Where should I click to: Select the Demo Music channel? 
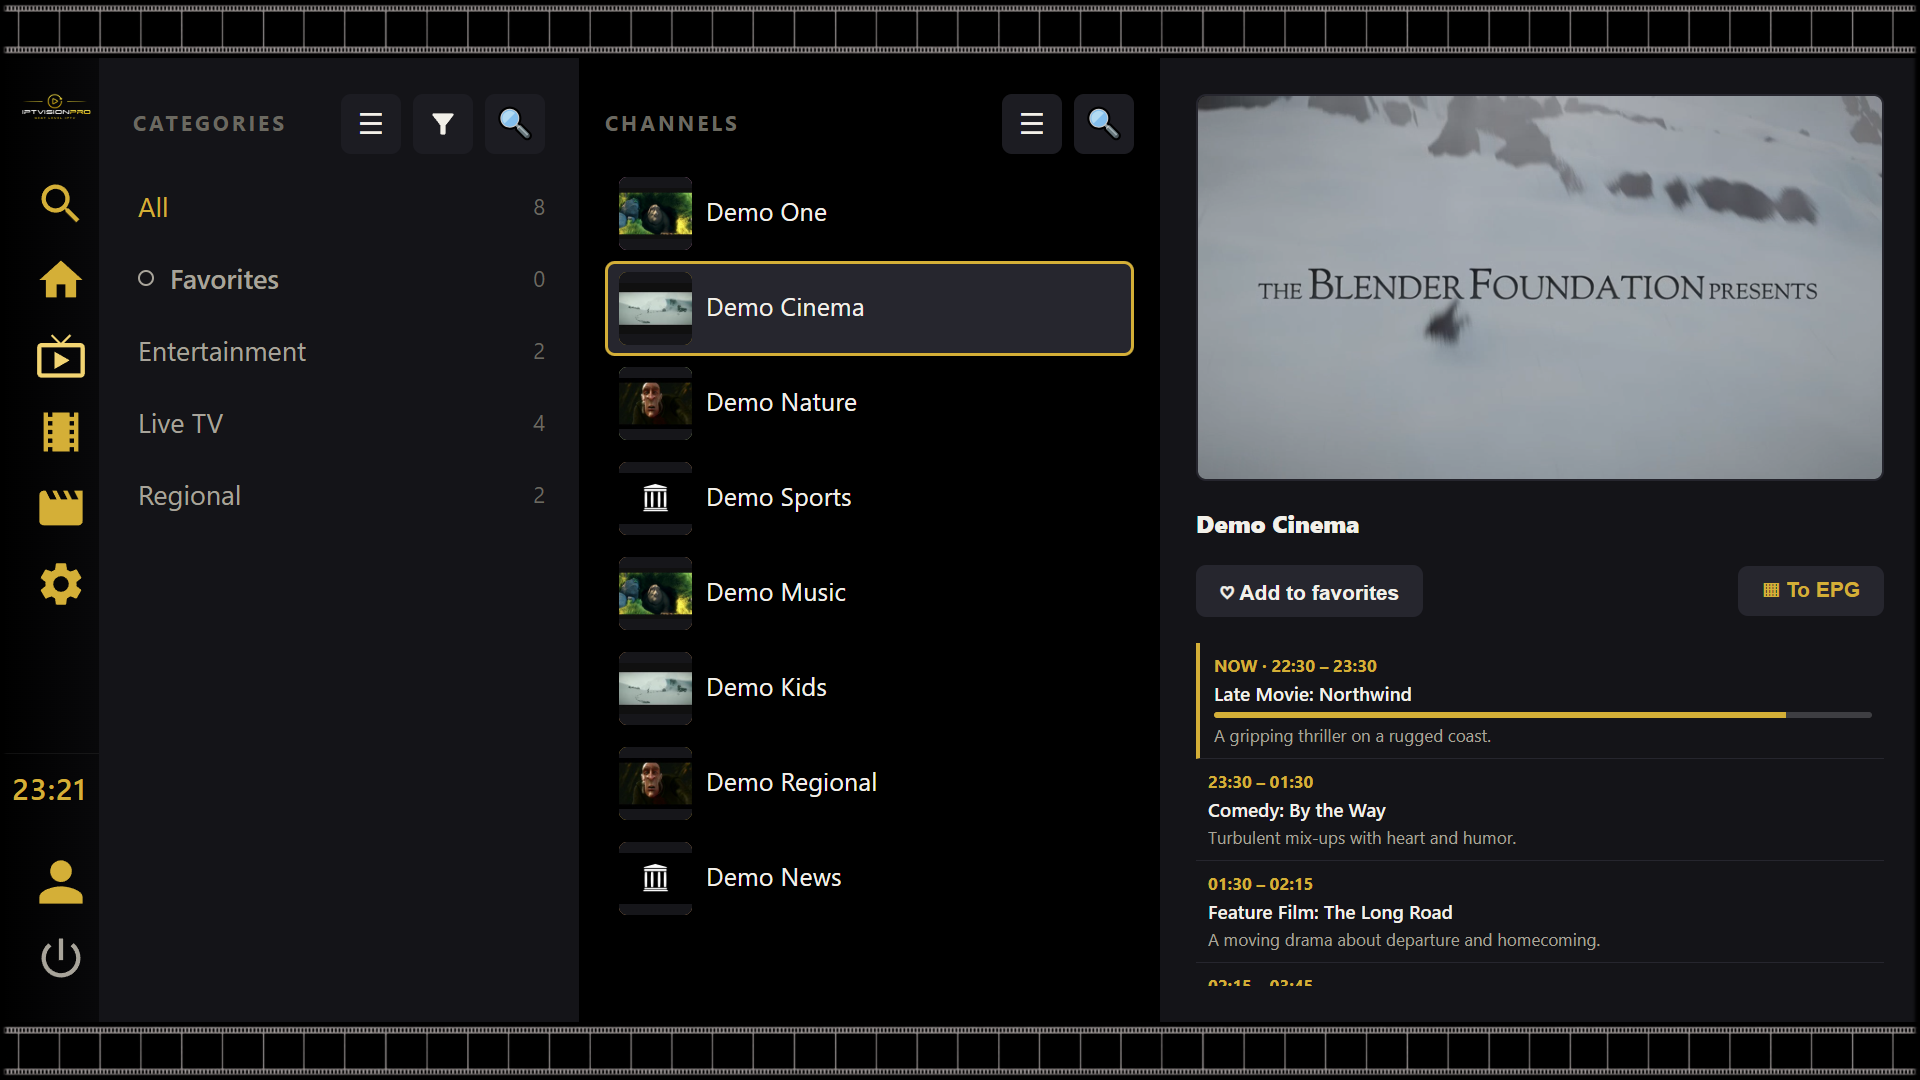pos(869,593)
